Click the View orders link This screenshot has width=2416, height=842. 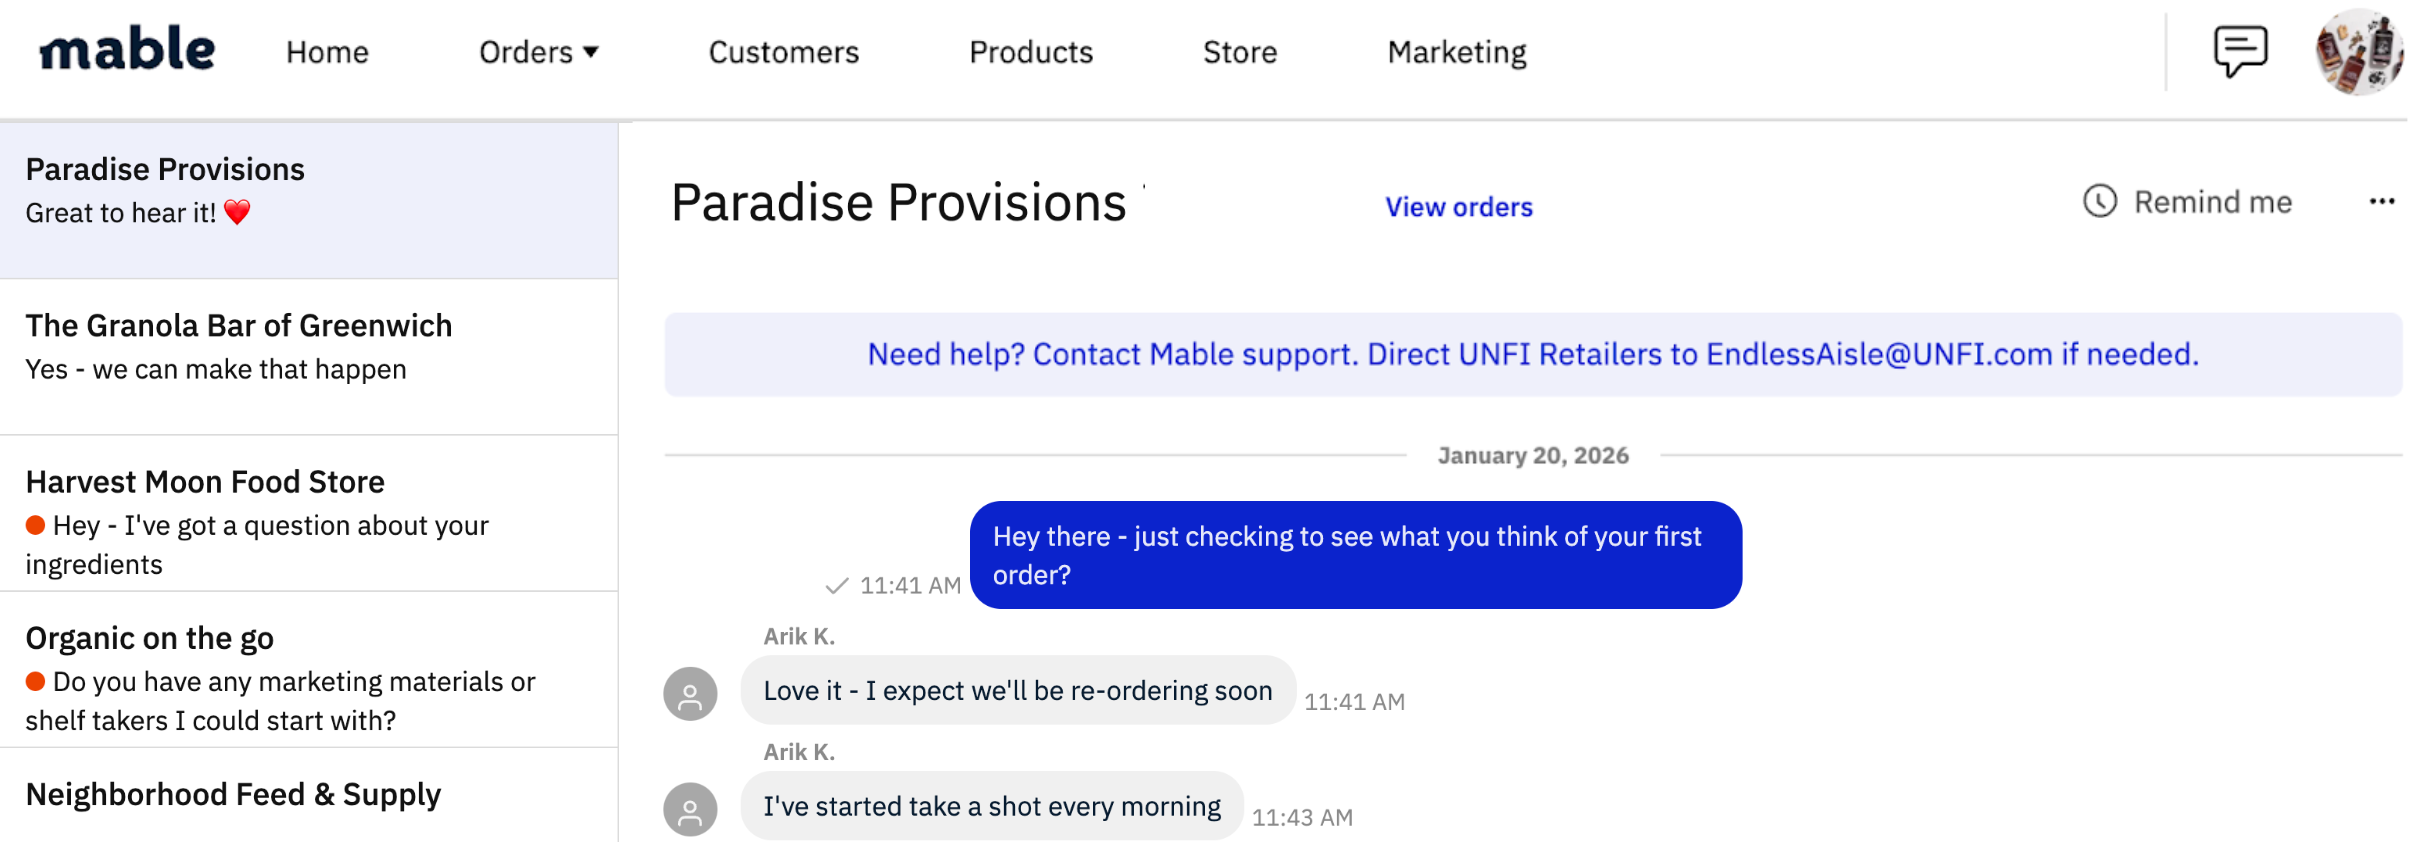[1459, 207]
